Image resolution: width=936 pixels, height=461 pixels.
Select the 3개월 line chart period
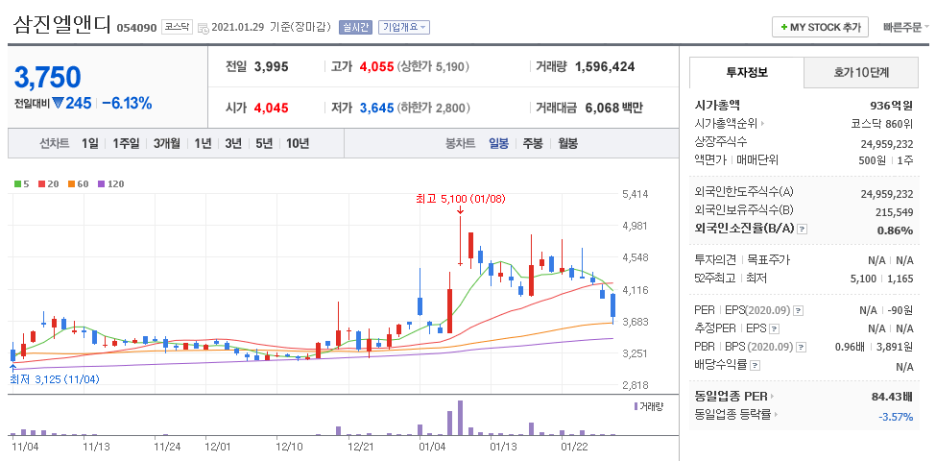tap(167, 143)
